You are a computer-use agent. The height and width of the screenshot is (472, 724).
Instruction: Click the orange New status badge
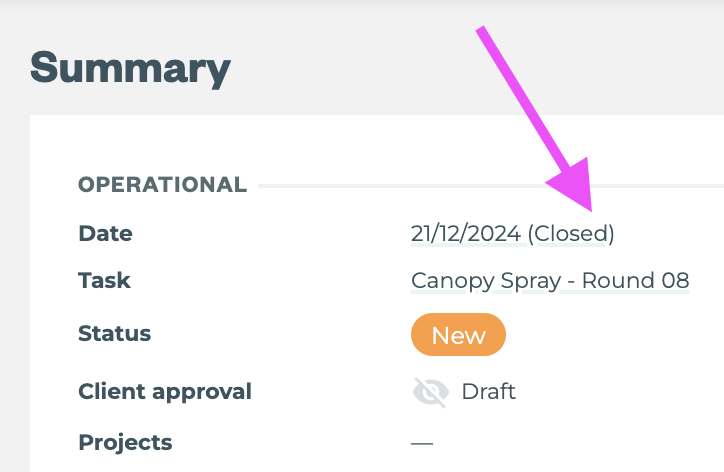click(458, 336)
